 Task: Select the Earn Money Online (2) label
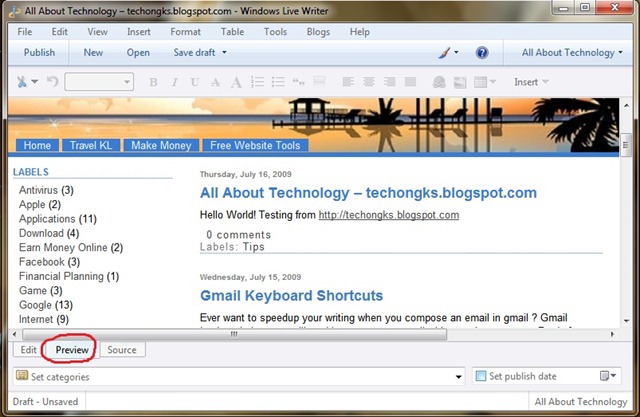71,247
